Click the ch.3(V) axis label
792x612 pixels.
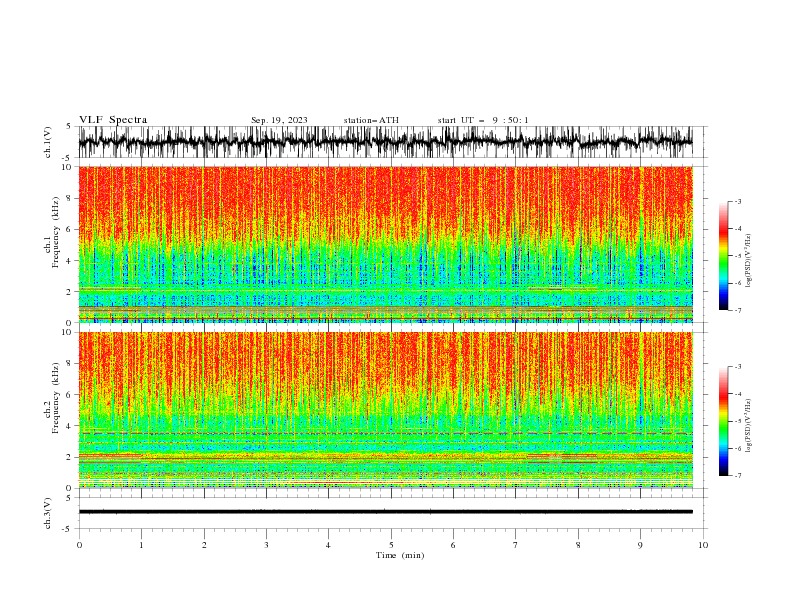click(x=48, y=513)
